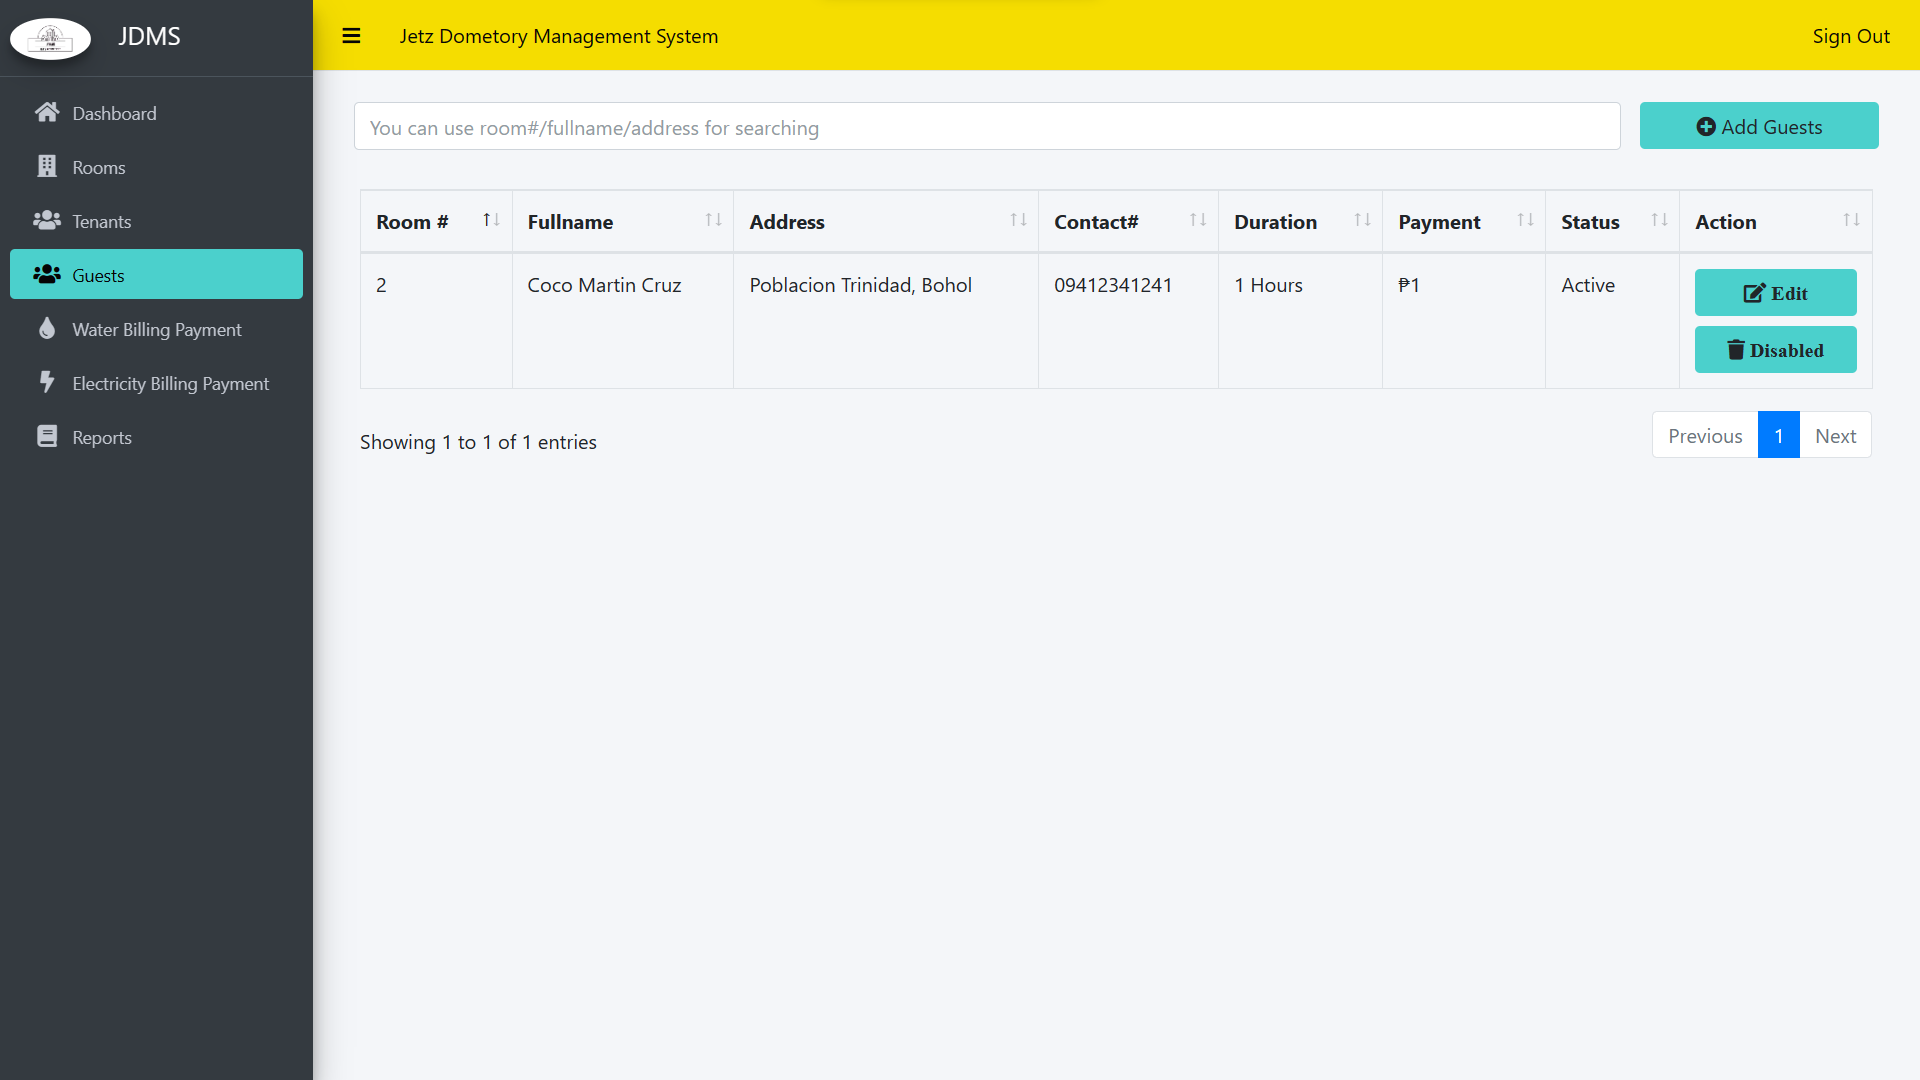Viewport: 1920px width, 1080px height.
Task: Click Sign Out link
Action: (x=1851, y=36)
